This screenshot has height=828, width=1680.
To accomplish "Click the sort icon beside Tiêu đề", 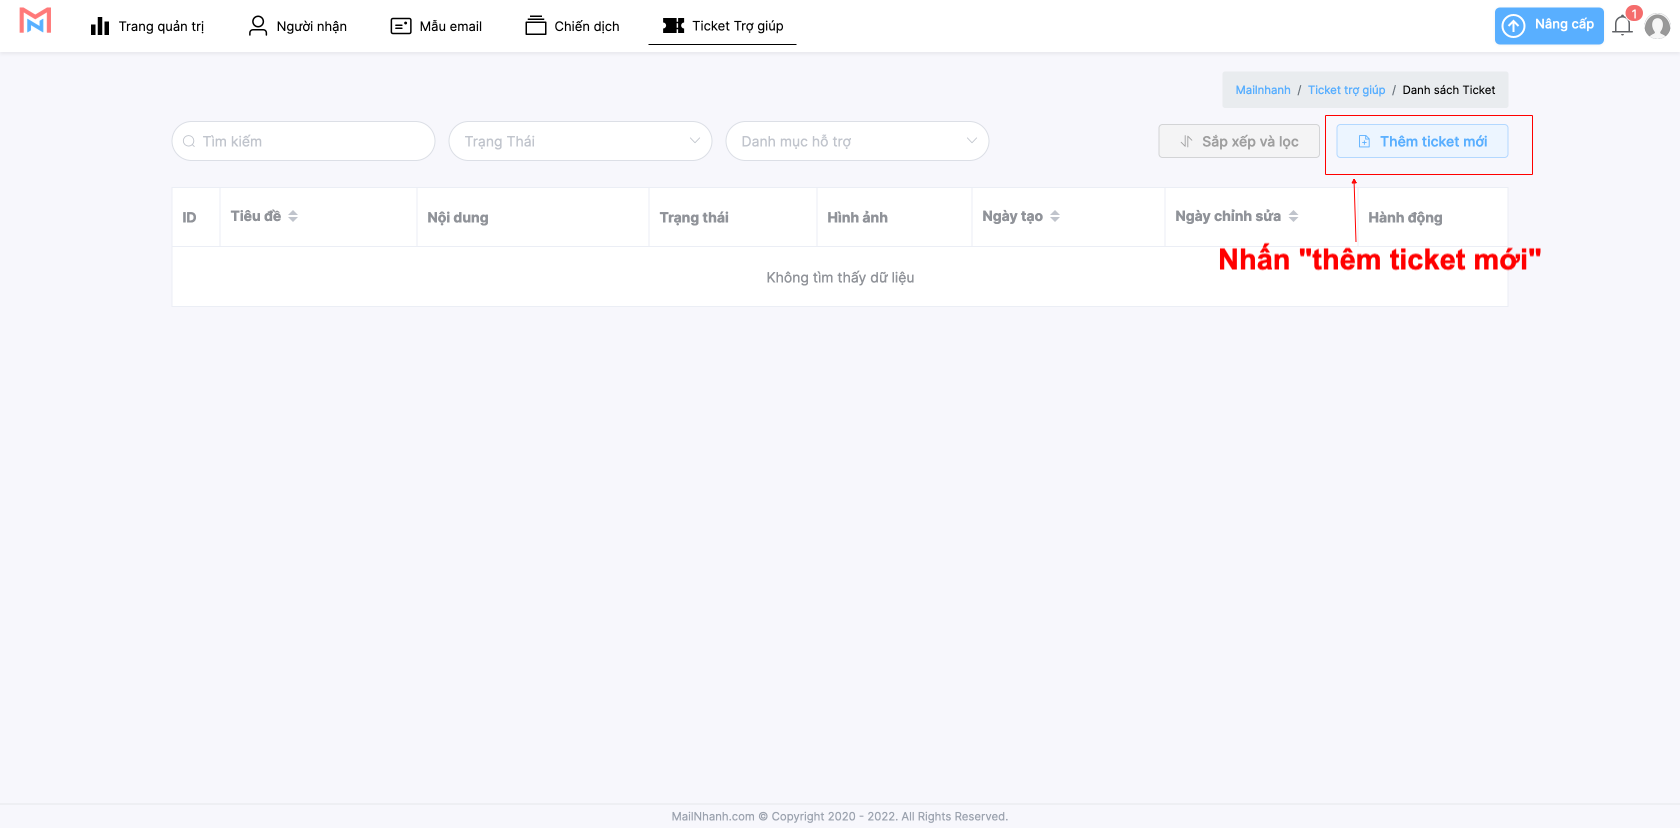I will pos(293,216).
